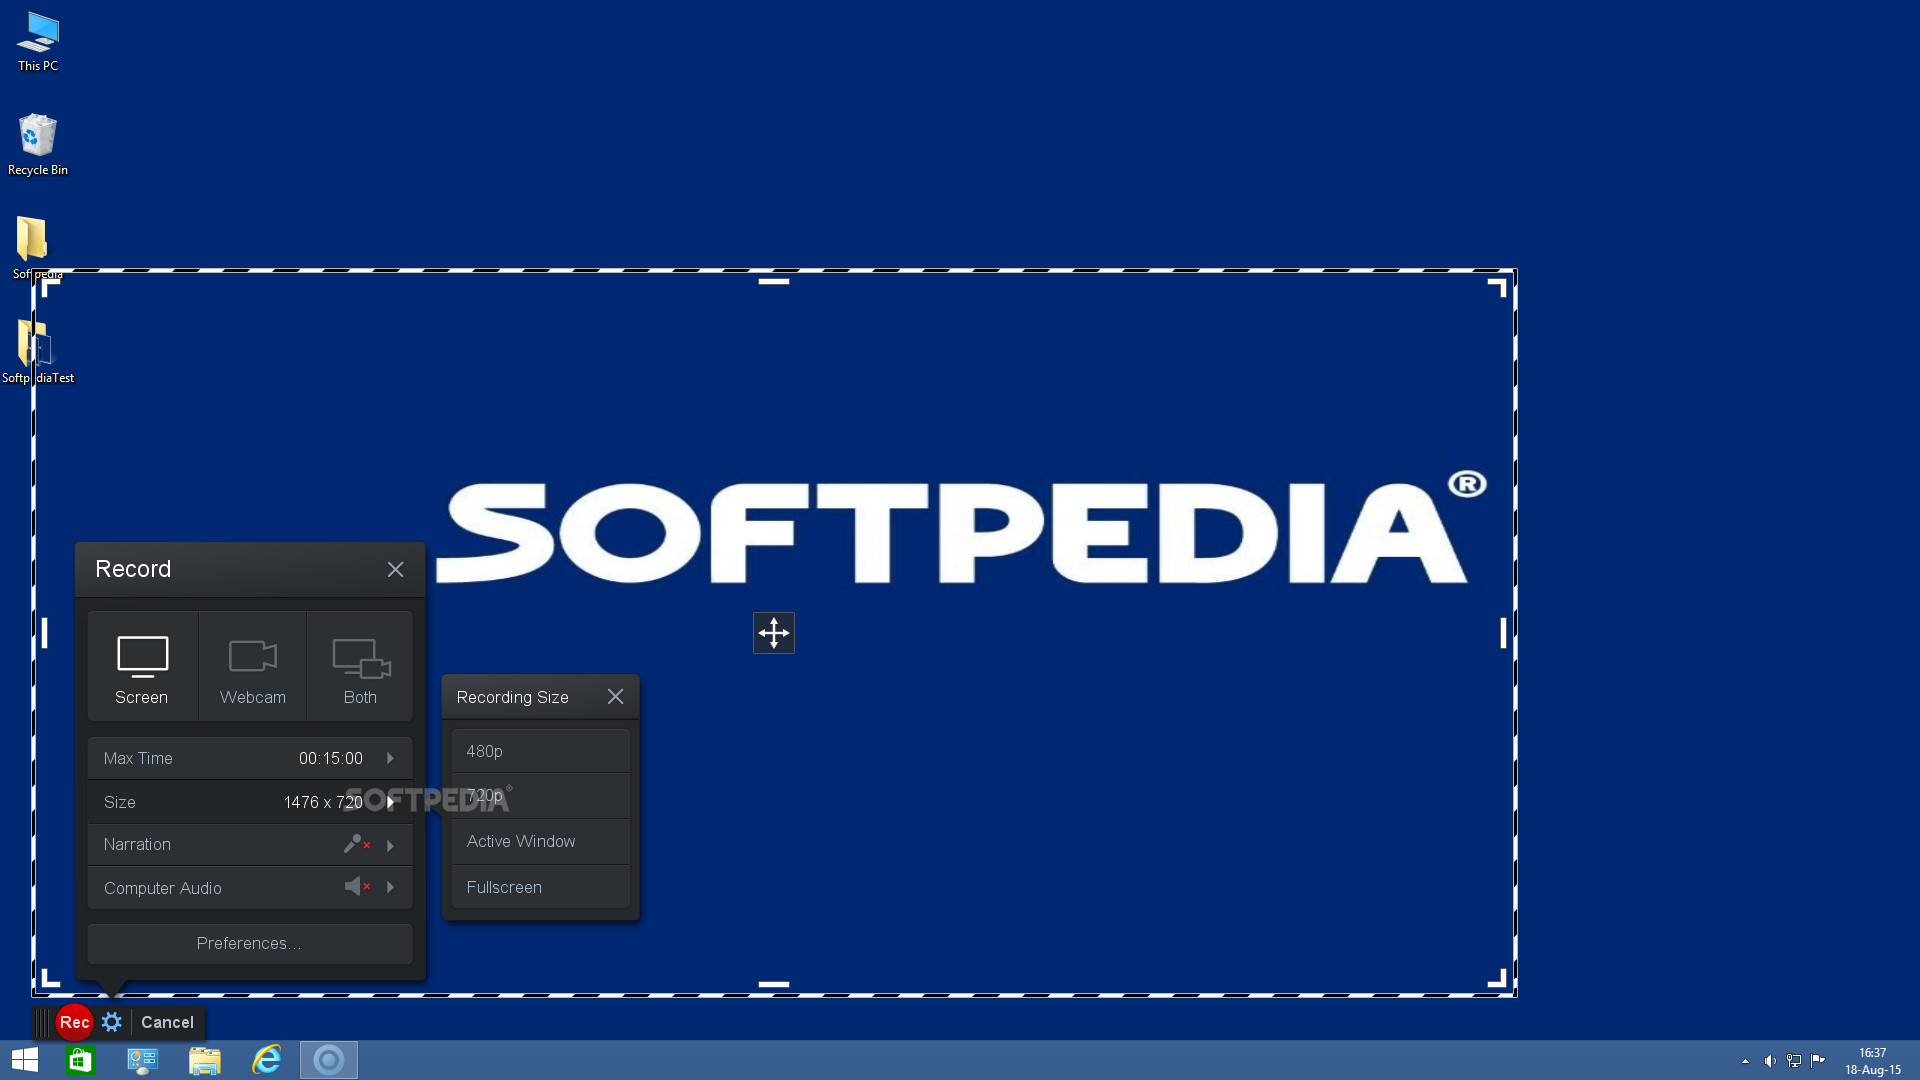1920x1080 pixels.
Task: Click the muted speaker Computer Audio icon
Action: click(357, 887)
